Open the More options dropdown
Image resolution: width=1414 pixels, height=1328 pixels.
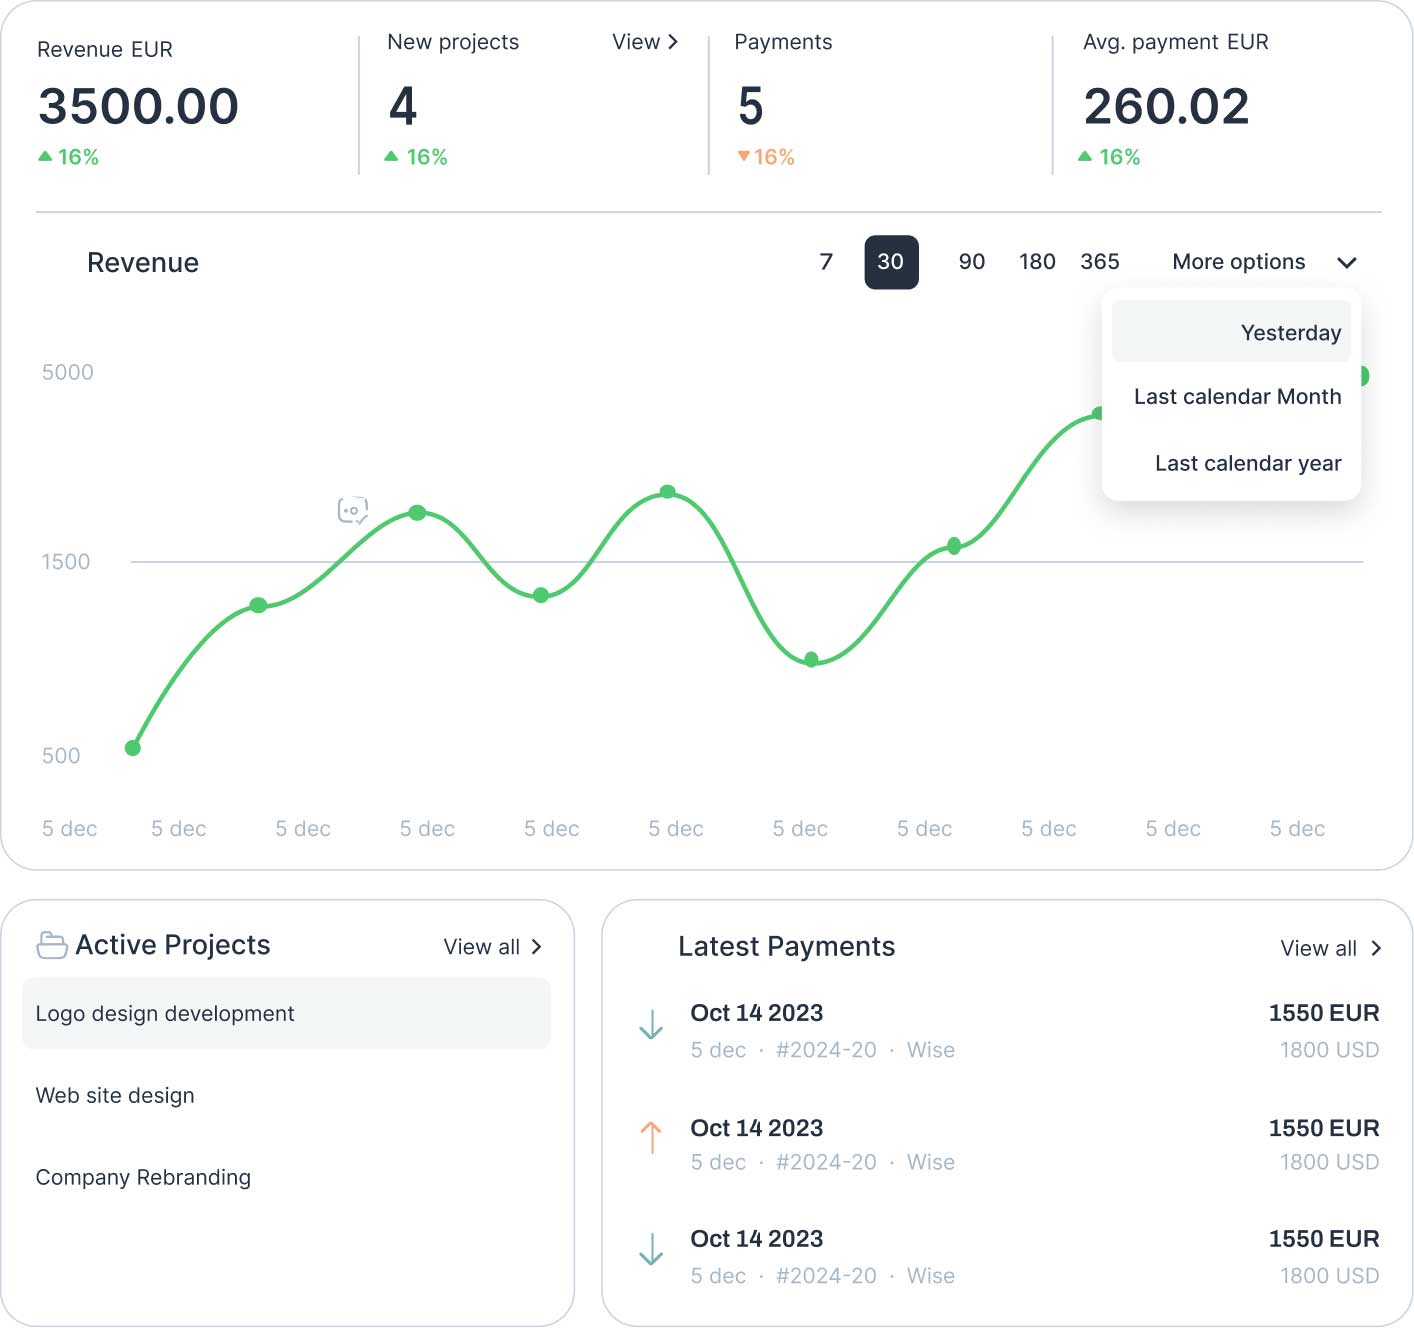pyautogui.click(x=1264, y=262)
